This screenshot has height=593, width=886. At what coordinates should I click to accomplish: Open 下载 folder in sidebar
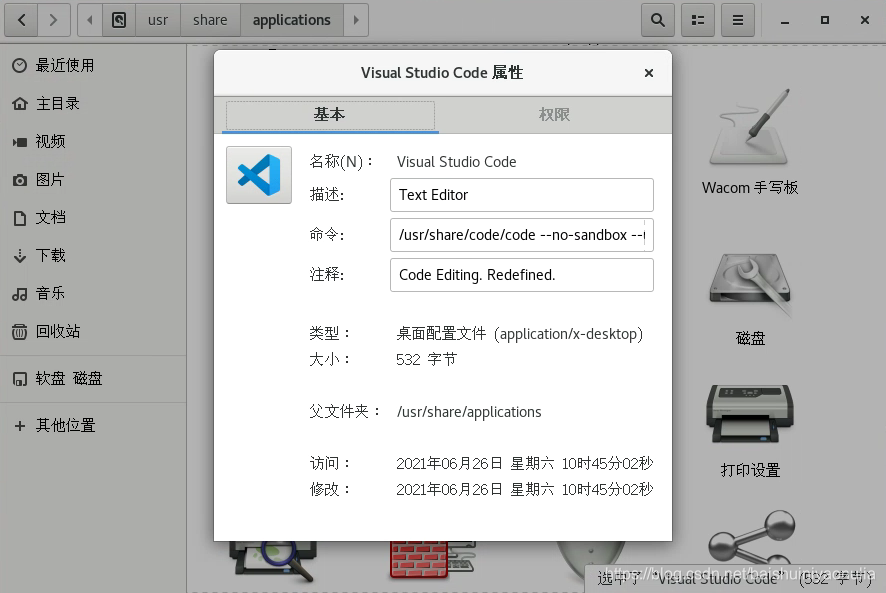pos(93,256)
